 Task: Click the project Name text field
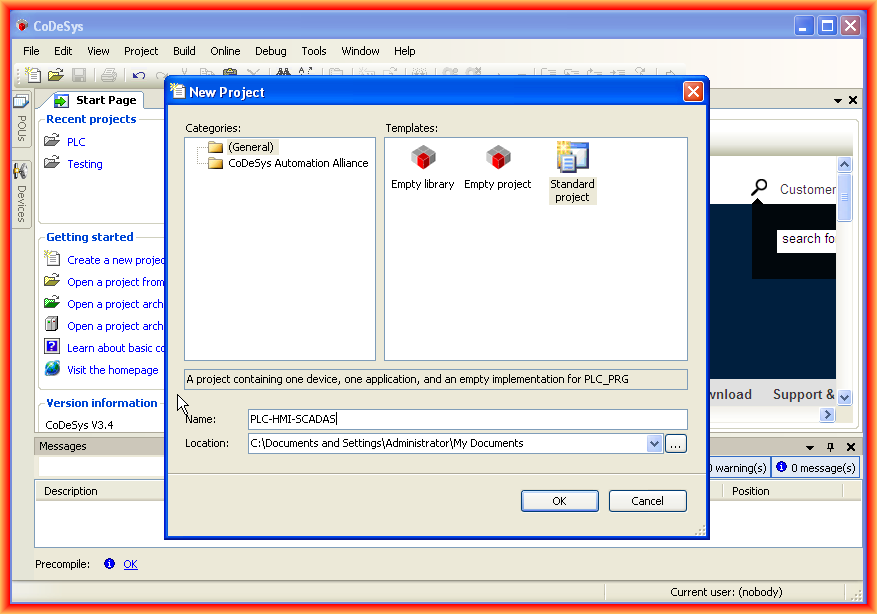[x=467, y=420]
